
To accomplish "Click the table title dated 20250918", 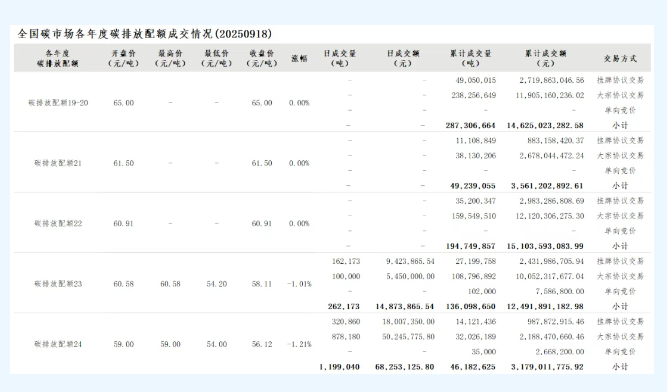I will (x=144, y=34).
